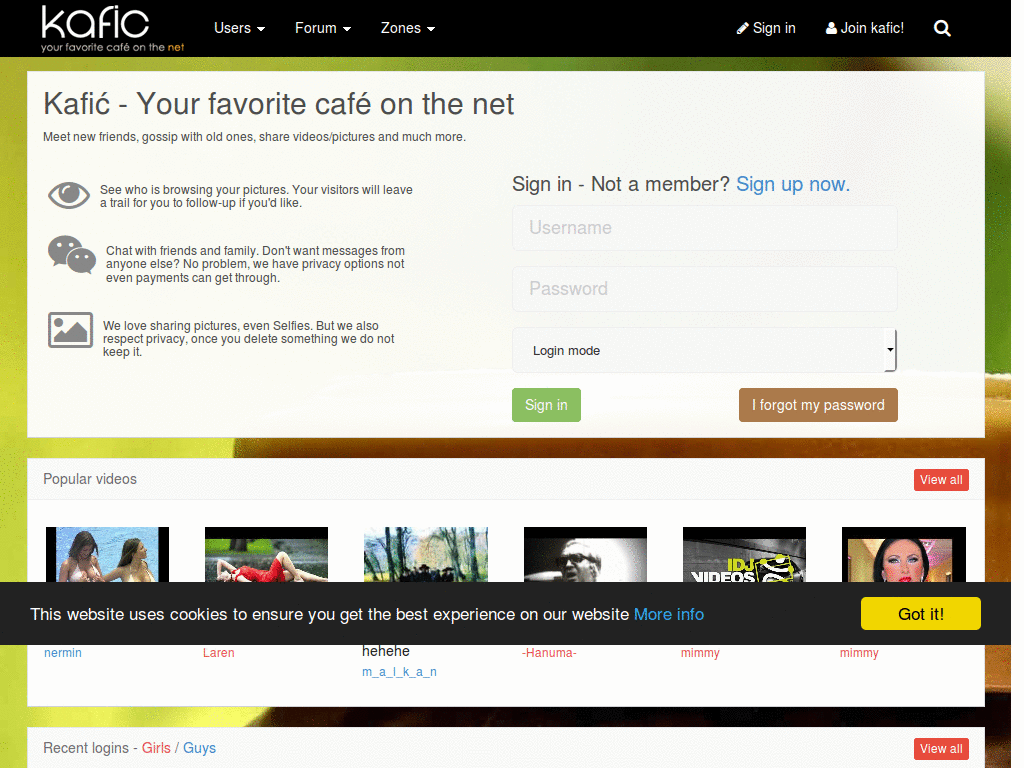The height and width of the screenshot is (768, 1024).
Task: Open the dark-haired woman video thumbnail
Action: (904, 554)
